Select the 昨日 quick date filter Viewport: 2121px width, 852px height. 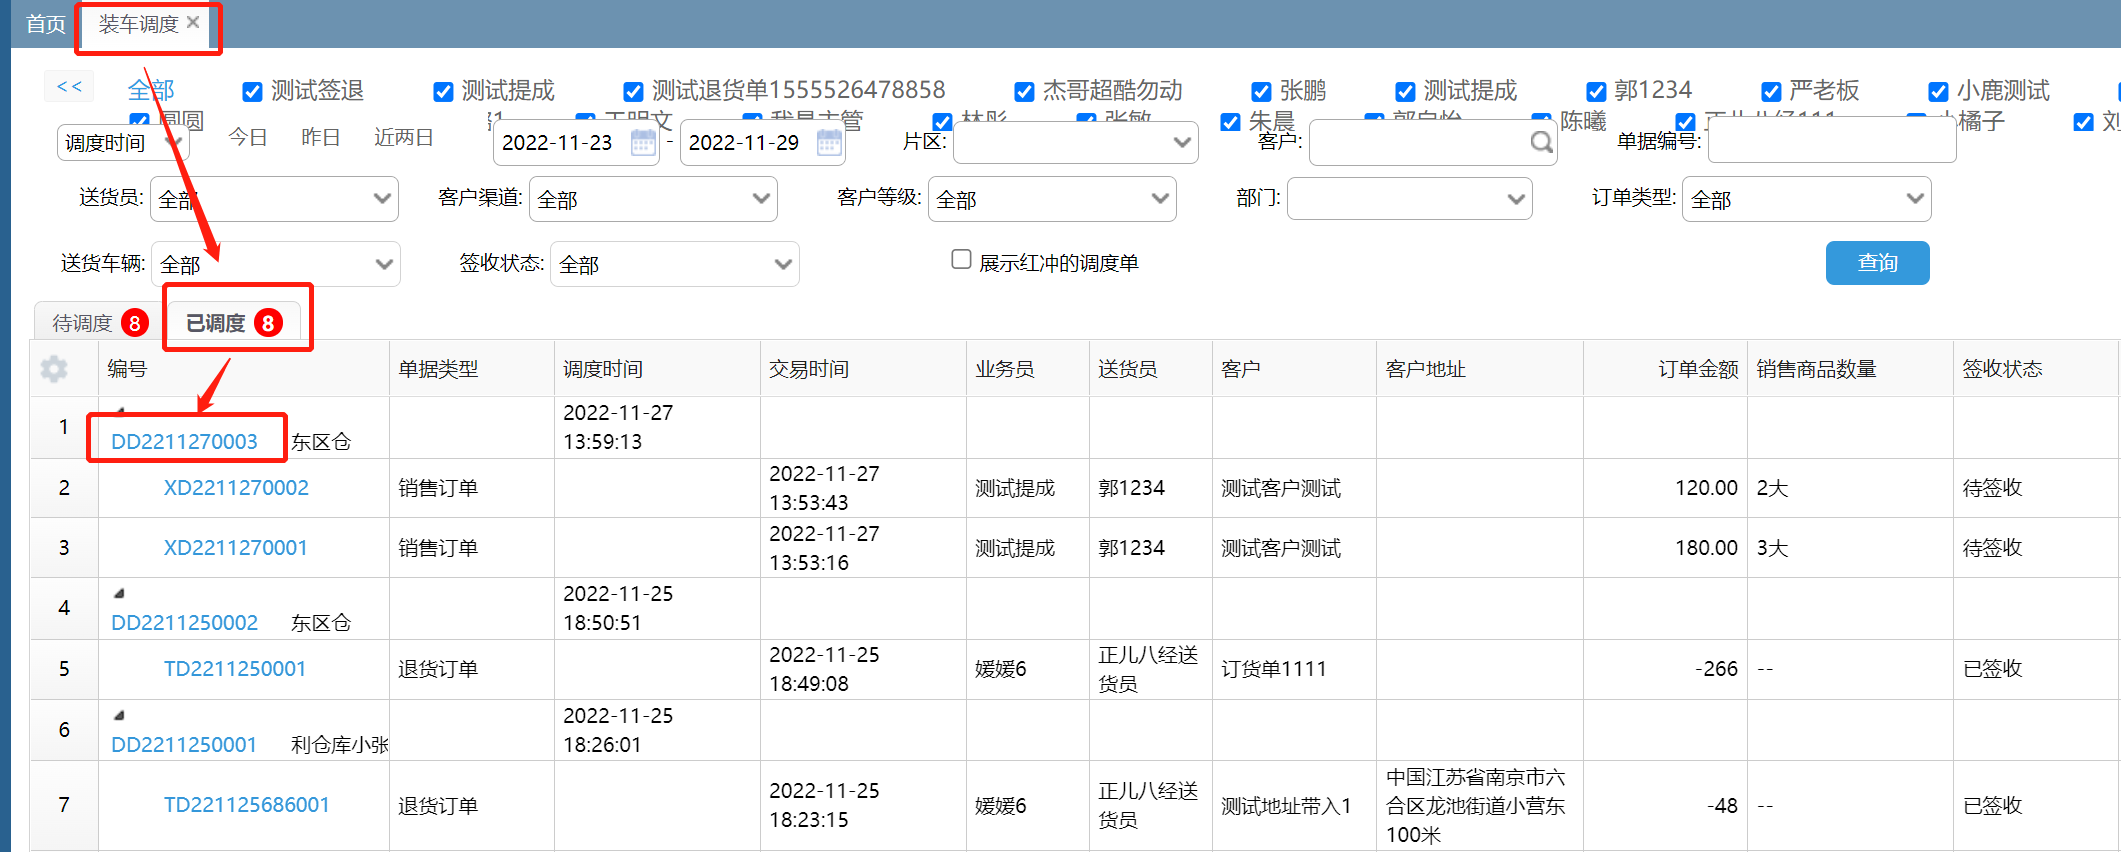point(321,137)
